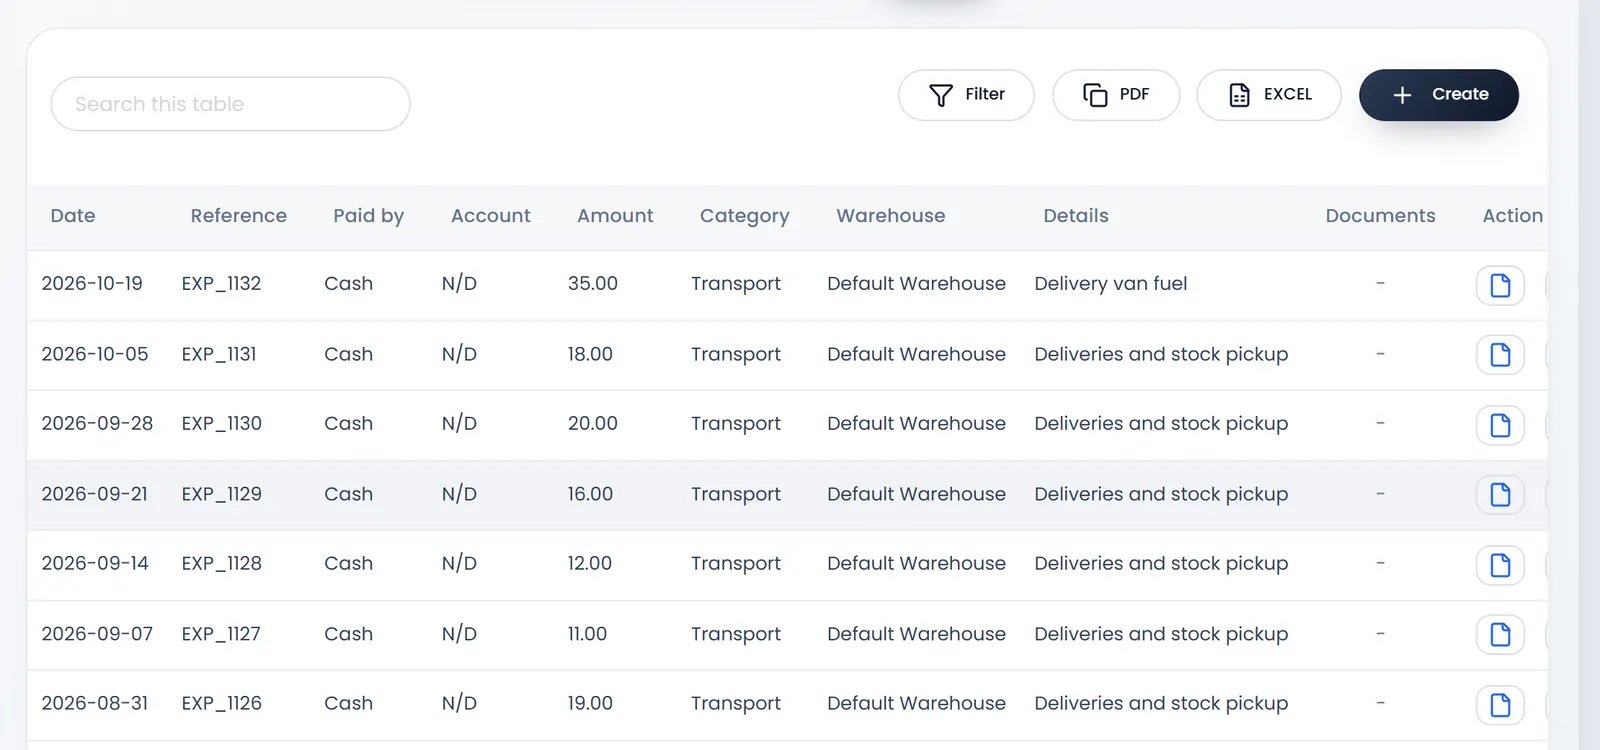Viewport: 1600px width, 750px height.
Task: Click amount 18.00
Action: [x=590, y=354]
